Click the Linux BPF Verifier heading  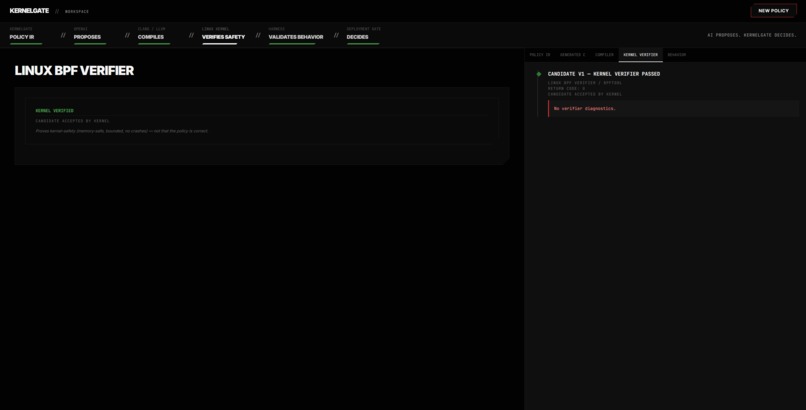click(x=74, y=71)
